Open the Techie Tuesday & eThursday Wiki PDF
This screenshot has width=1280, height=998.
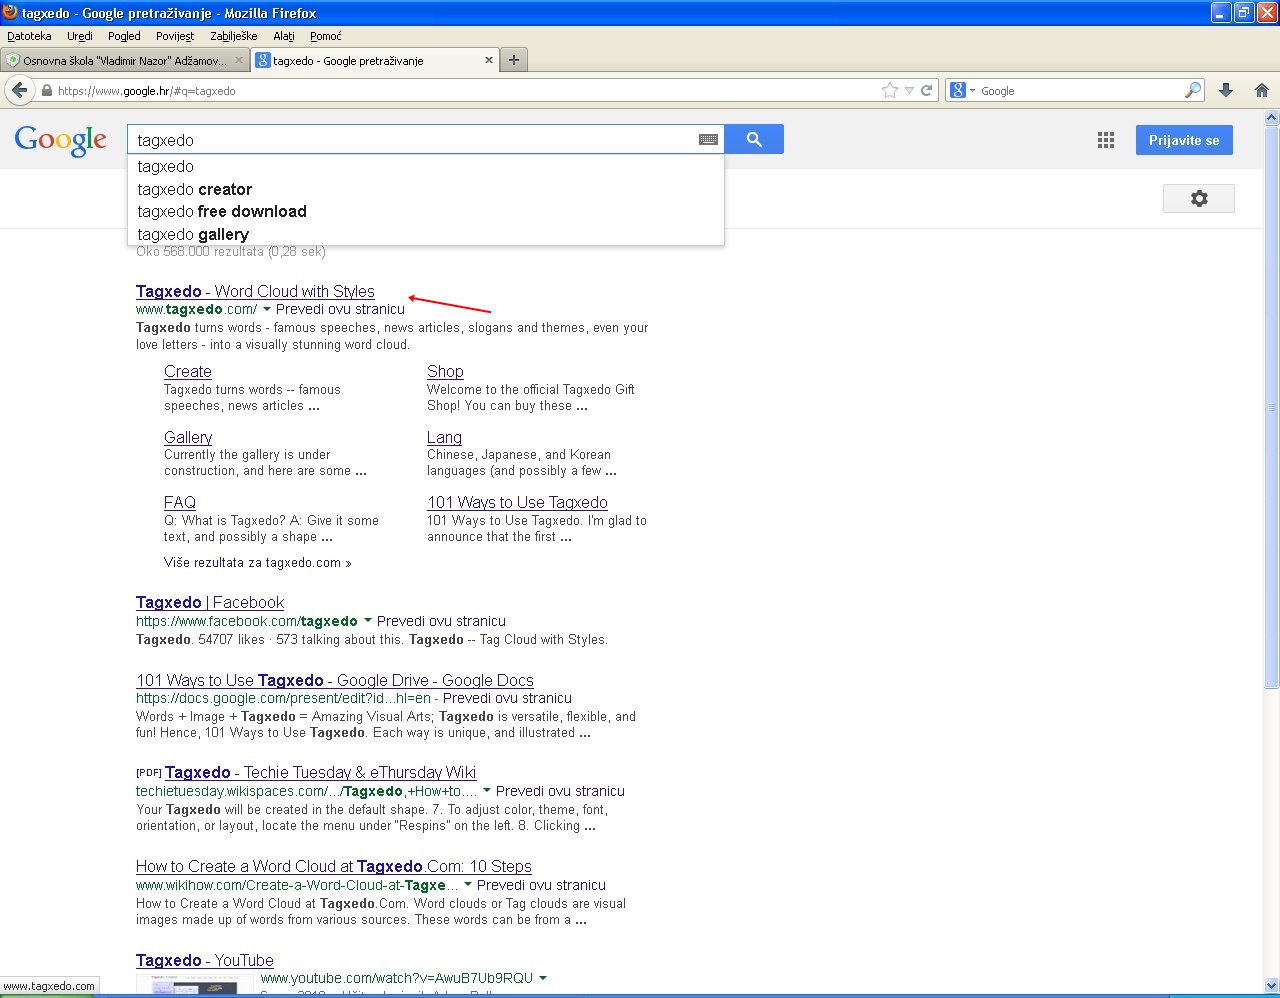point(320,772)
